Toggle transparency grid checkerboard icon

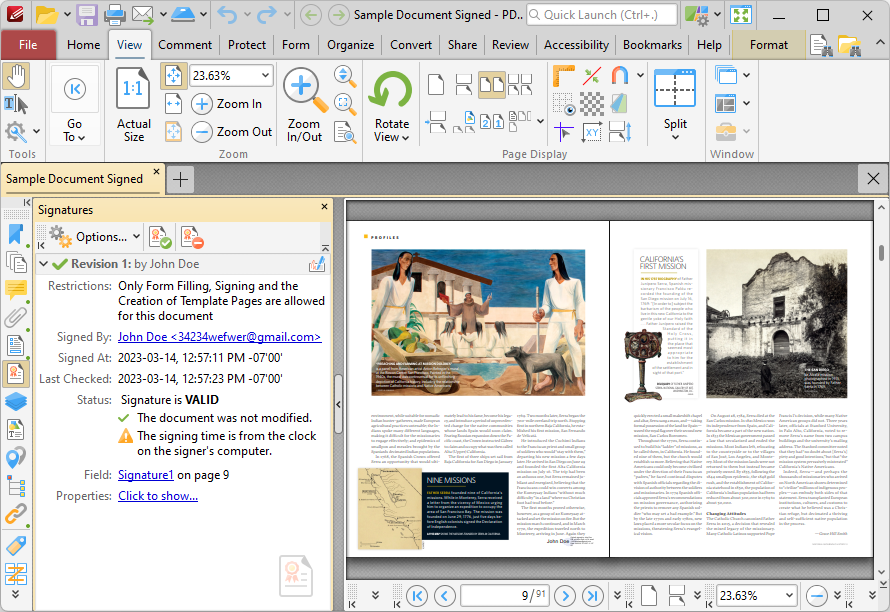click(x=592, y=104)
